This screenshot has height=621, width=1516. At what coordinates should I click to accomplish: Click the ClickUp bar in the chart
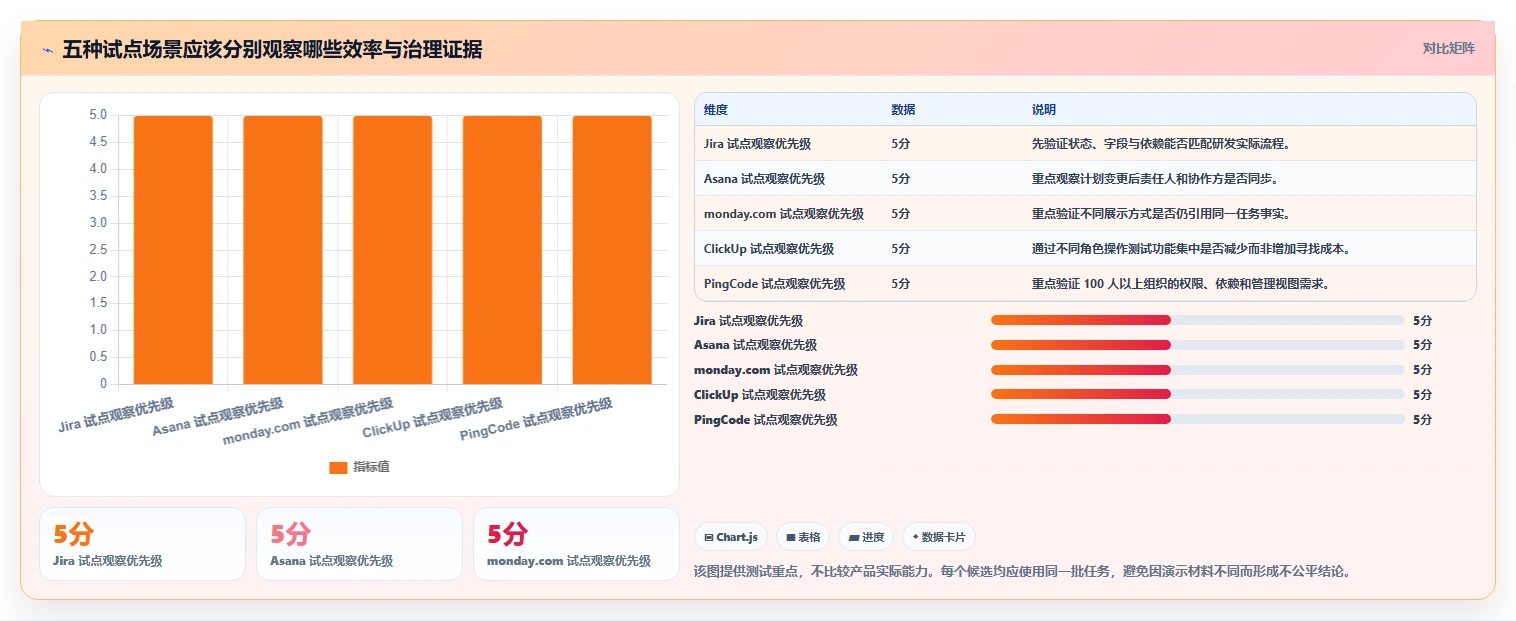coord(502,250)
